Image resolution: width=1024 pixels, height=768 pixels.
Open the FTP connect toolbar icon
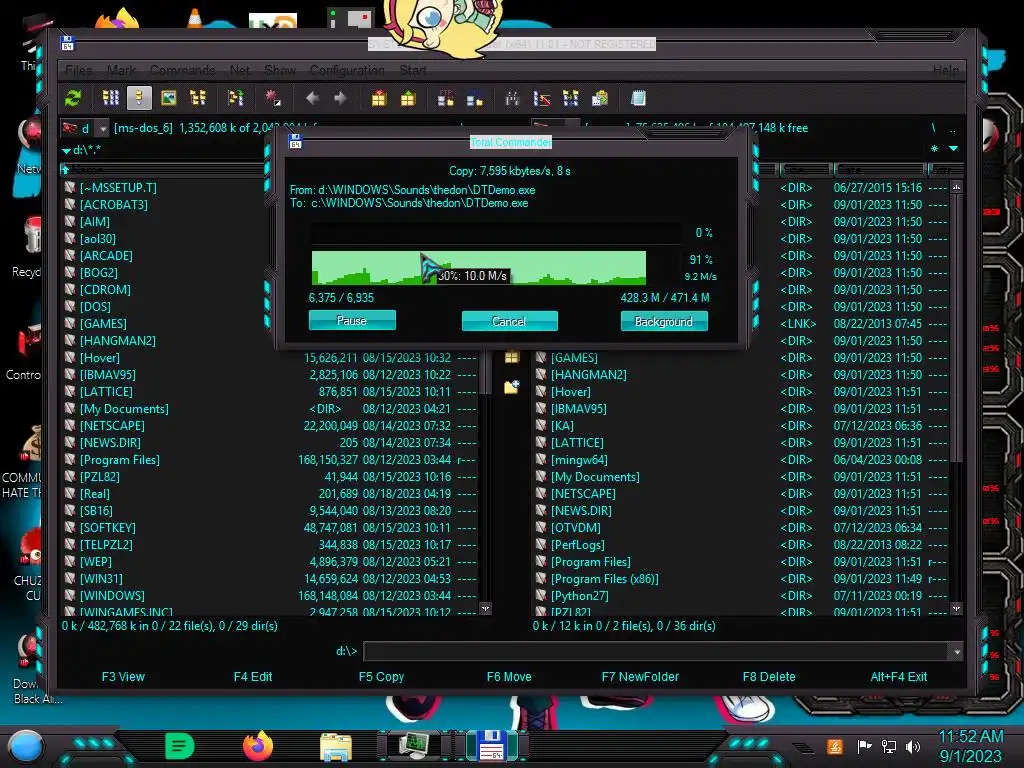pos(446,99)
